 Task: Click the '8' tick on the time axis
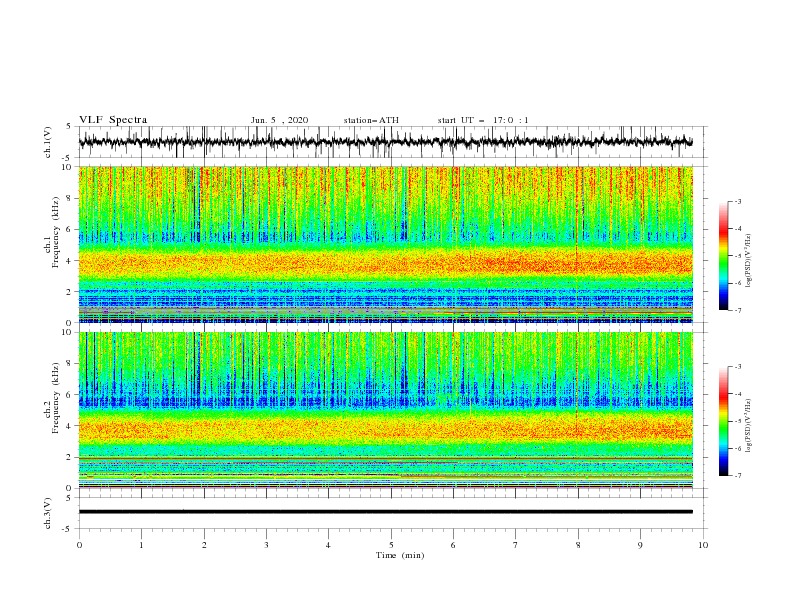[x=578, y=545]
